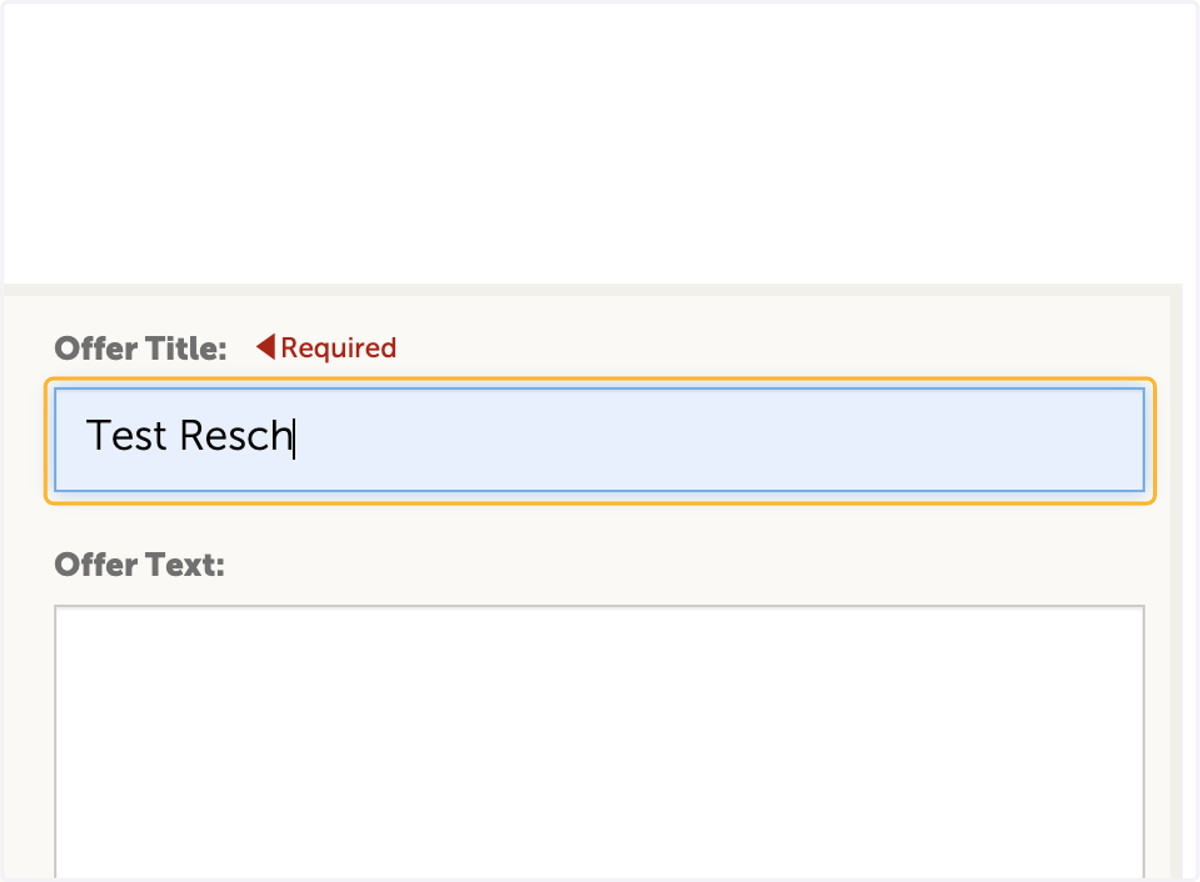Viewport: 1200px width, 882px height.
Task: Click the center of the Offer Text area
Action: click(599, 742)
